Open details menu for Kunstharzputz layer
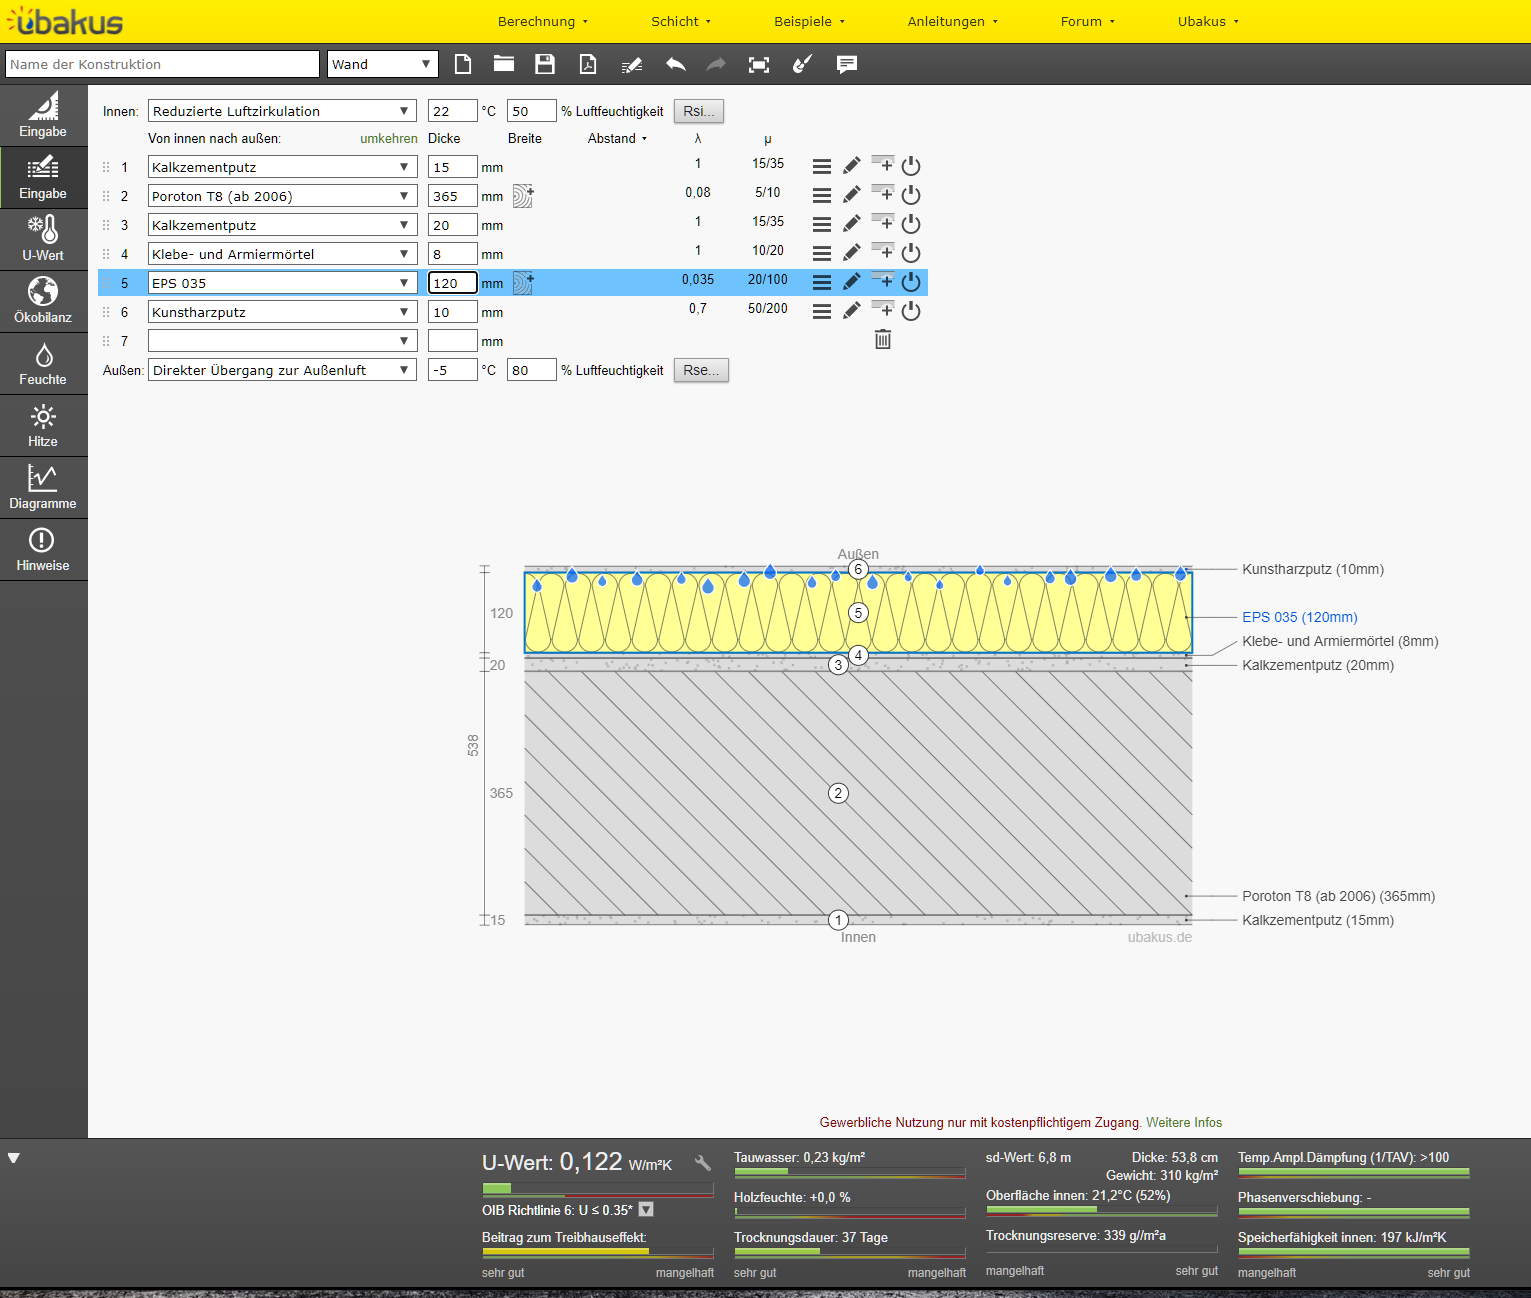1531x1298 pixels. (822, 311)
